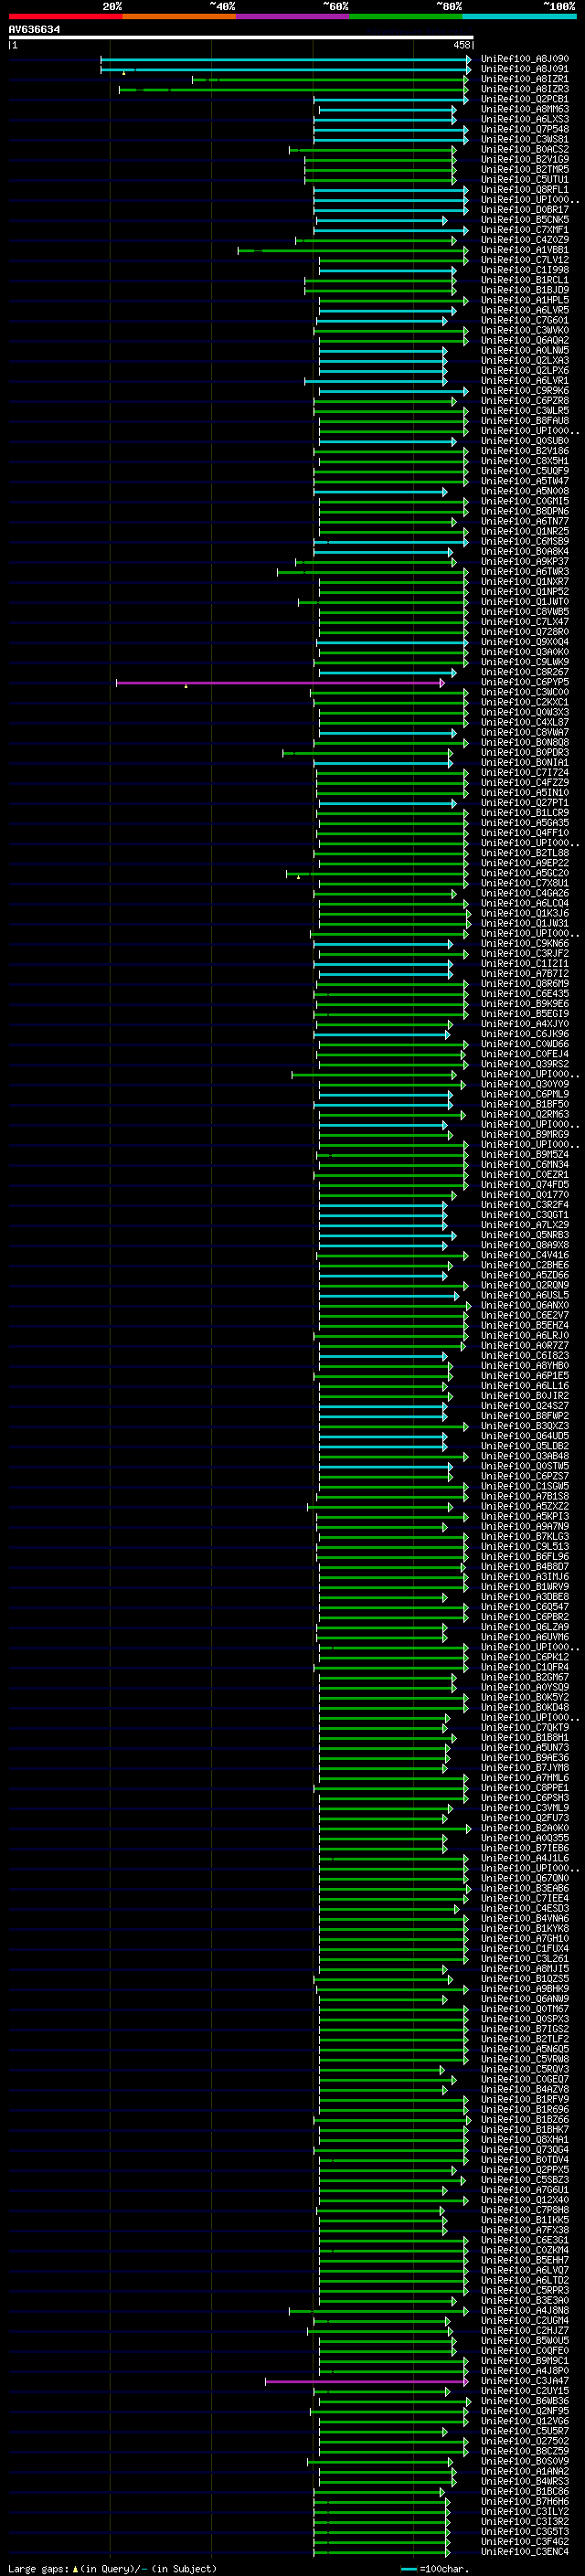Open hit UniRef100_B0NIA1
585x2576 pixels.
tap(524, 762)
